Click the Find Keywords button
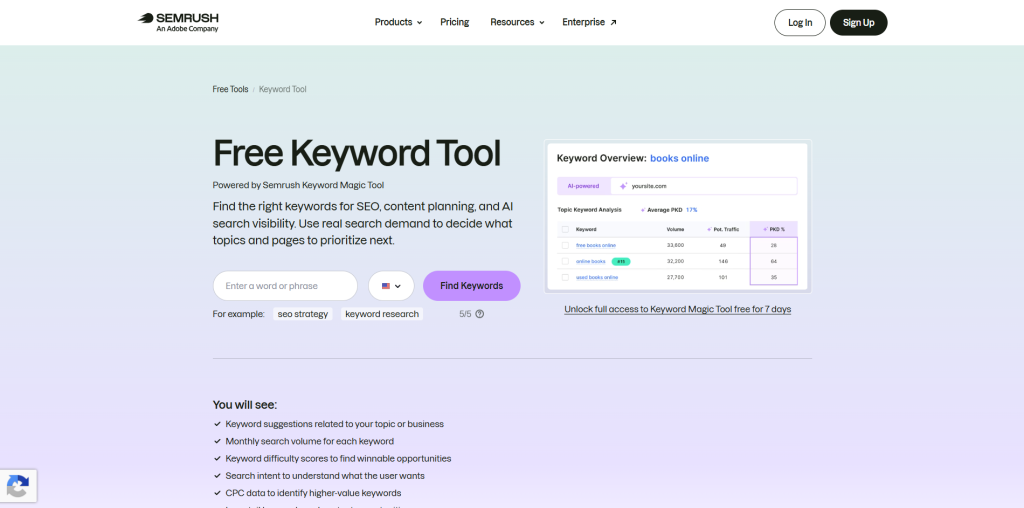The image size is (1024, 508). pyautogui.click(x=472, y=286)
